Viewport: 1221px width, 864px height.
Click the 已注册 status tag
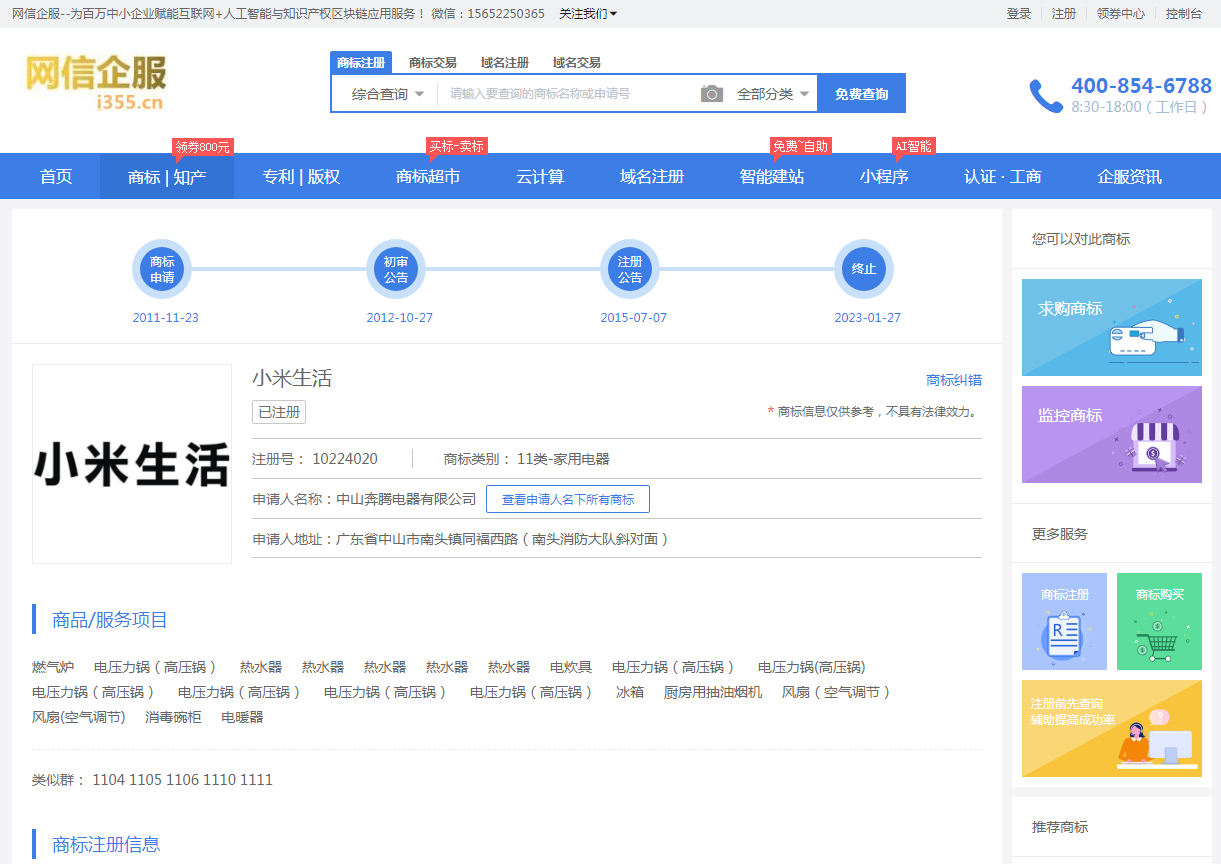click(x=279, y=412)
